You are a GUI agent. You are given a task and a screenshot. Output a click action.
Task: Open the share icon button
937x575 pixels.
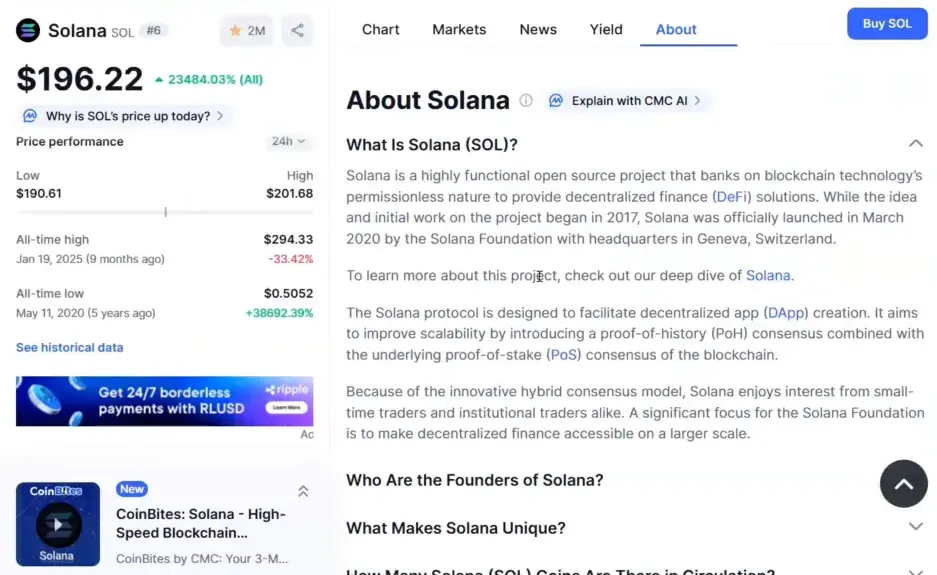297,30
